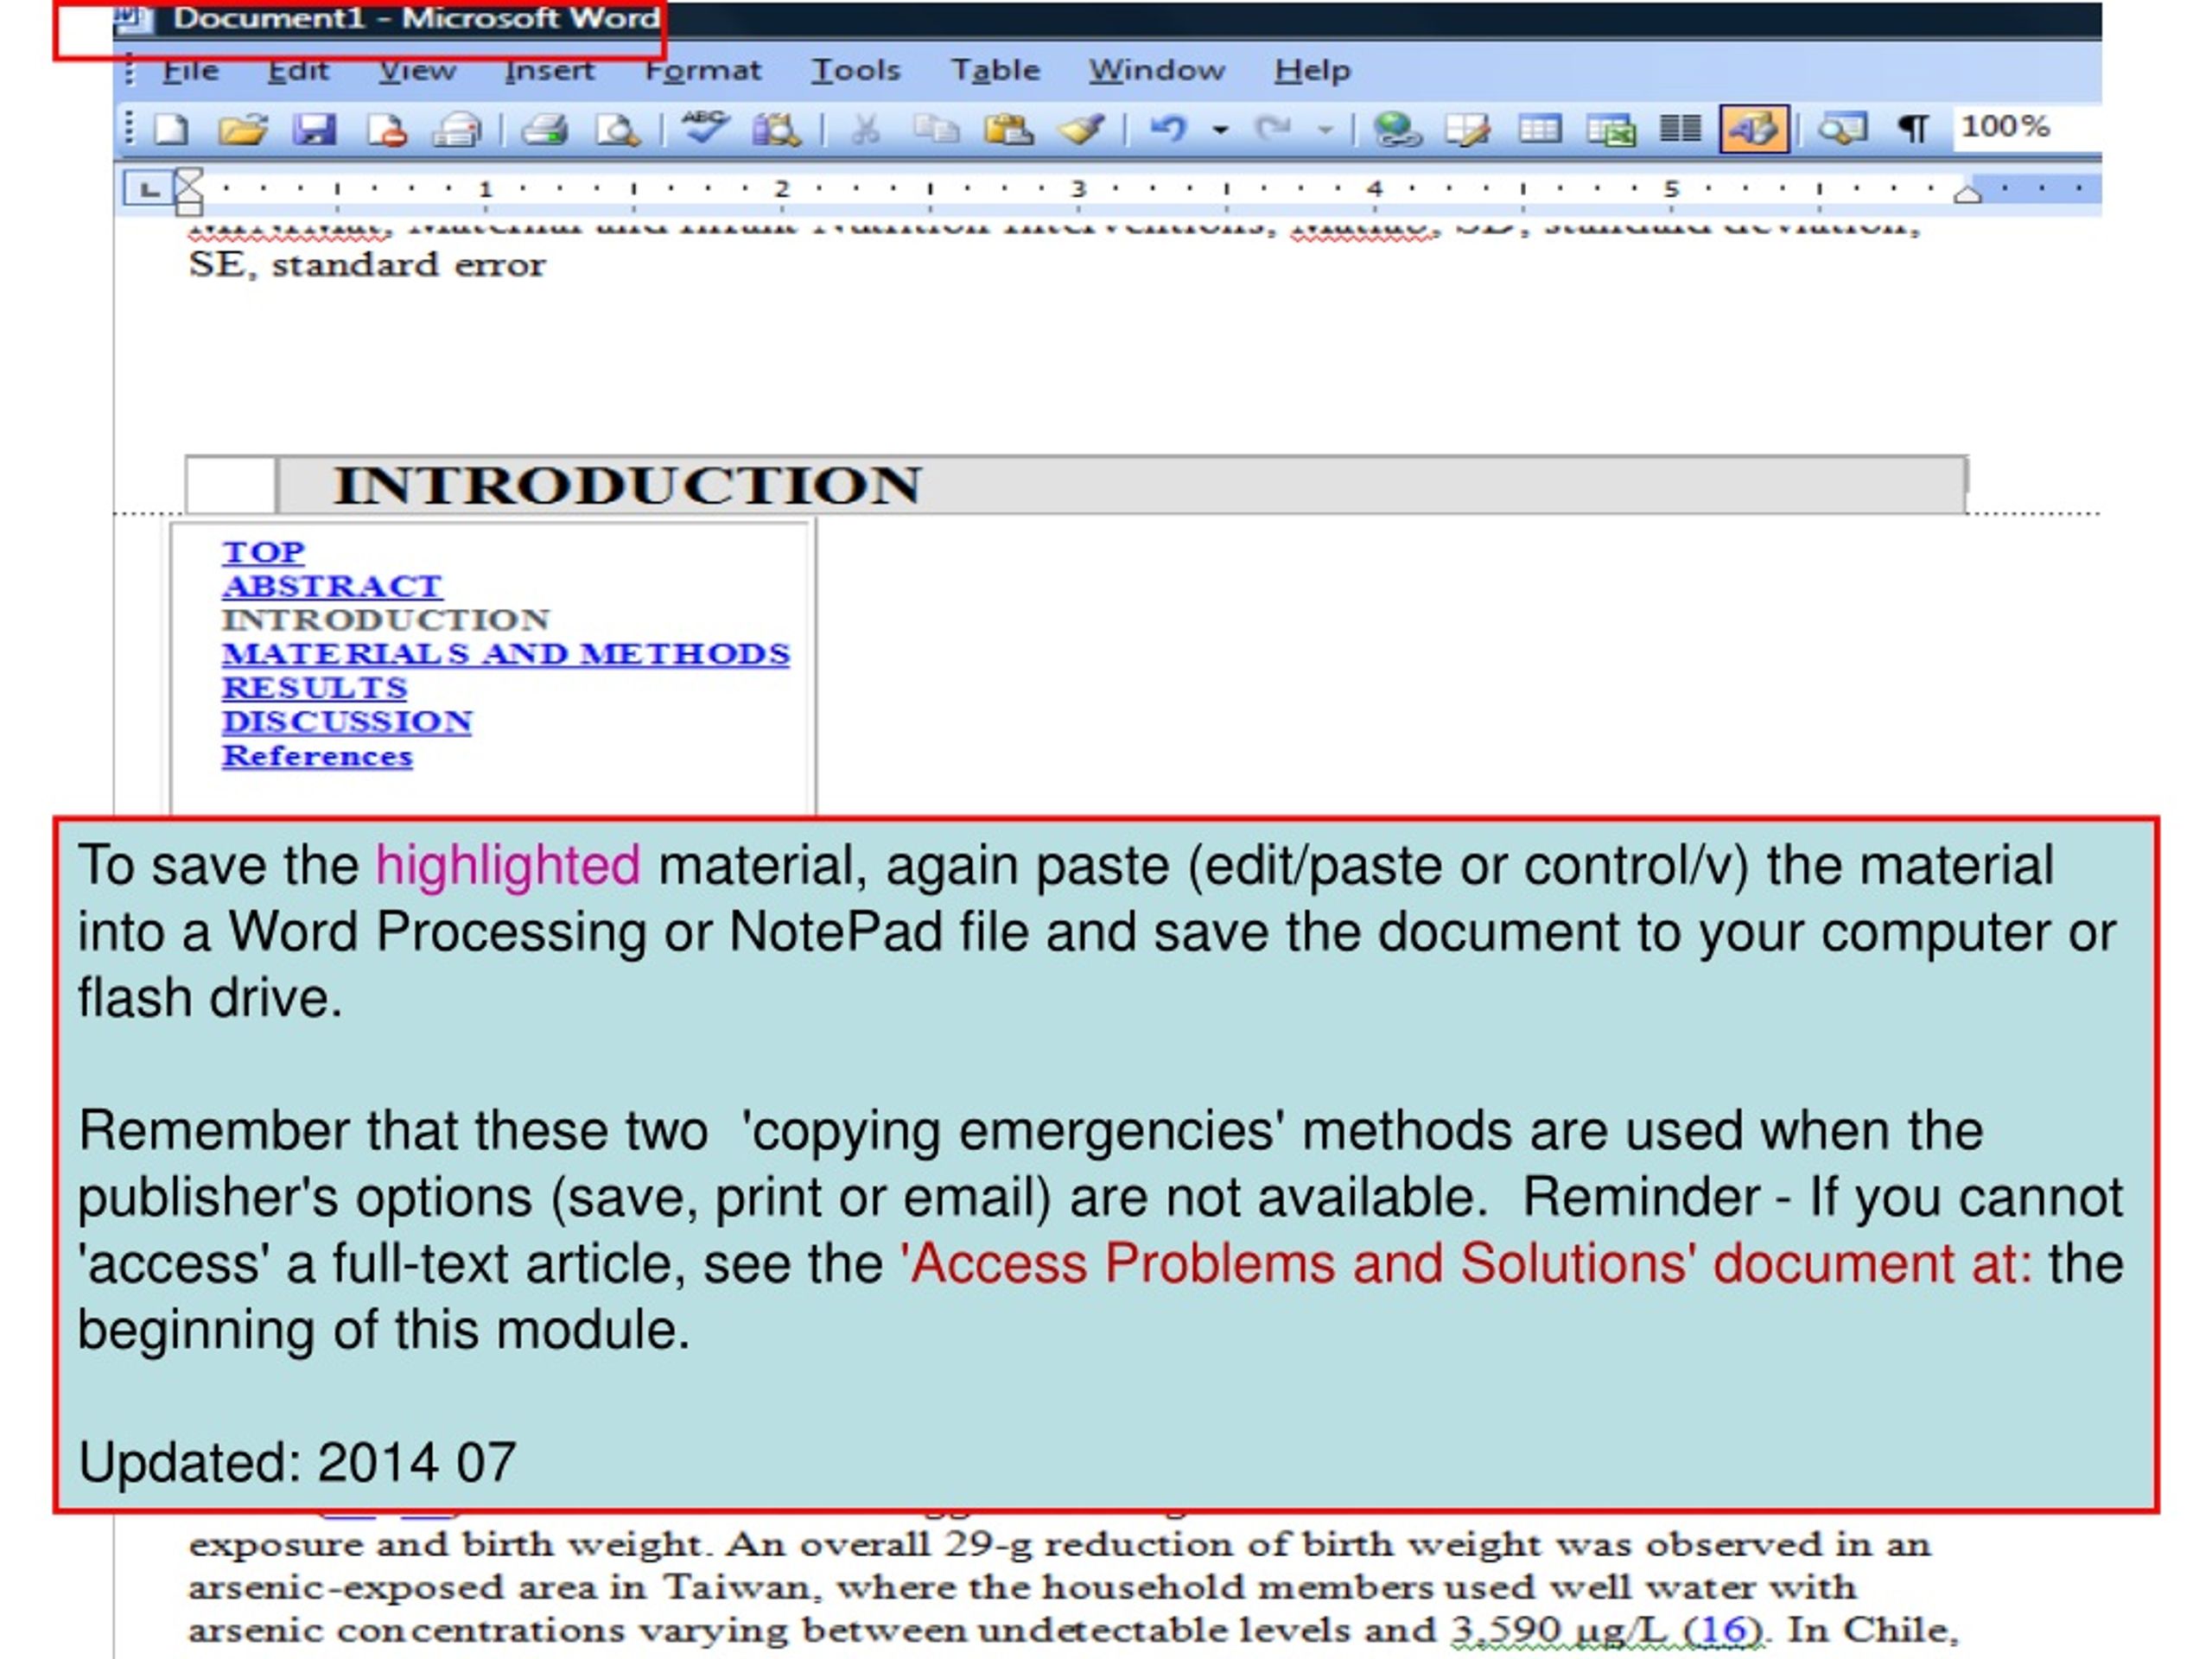2212x1659 pixels.
Task: Click the E-mail document toolbar icon
Action: pyautogui.click(x=457, y=130)
